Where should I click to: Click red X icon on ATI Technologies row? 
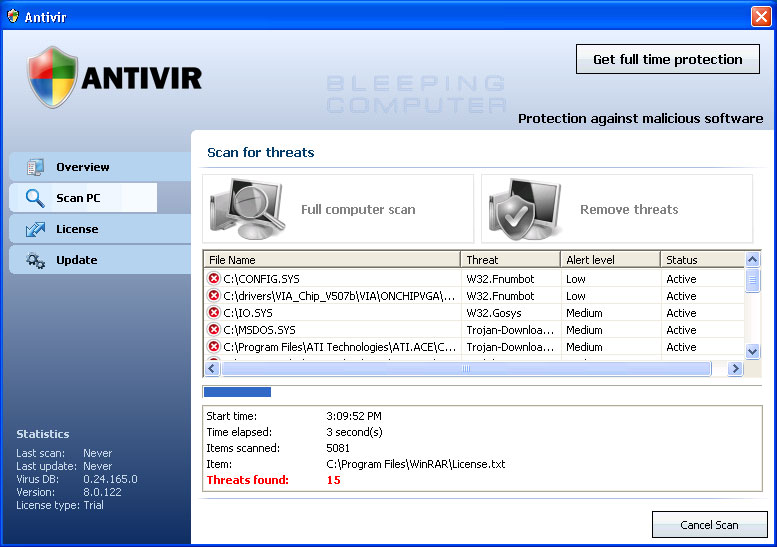click(214, 346)
